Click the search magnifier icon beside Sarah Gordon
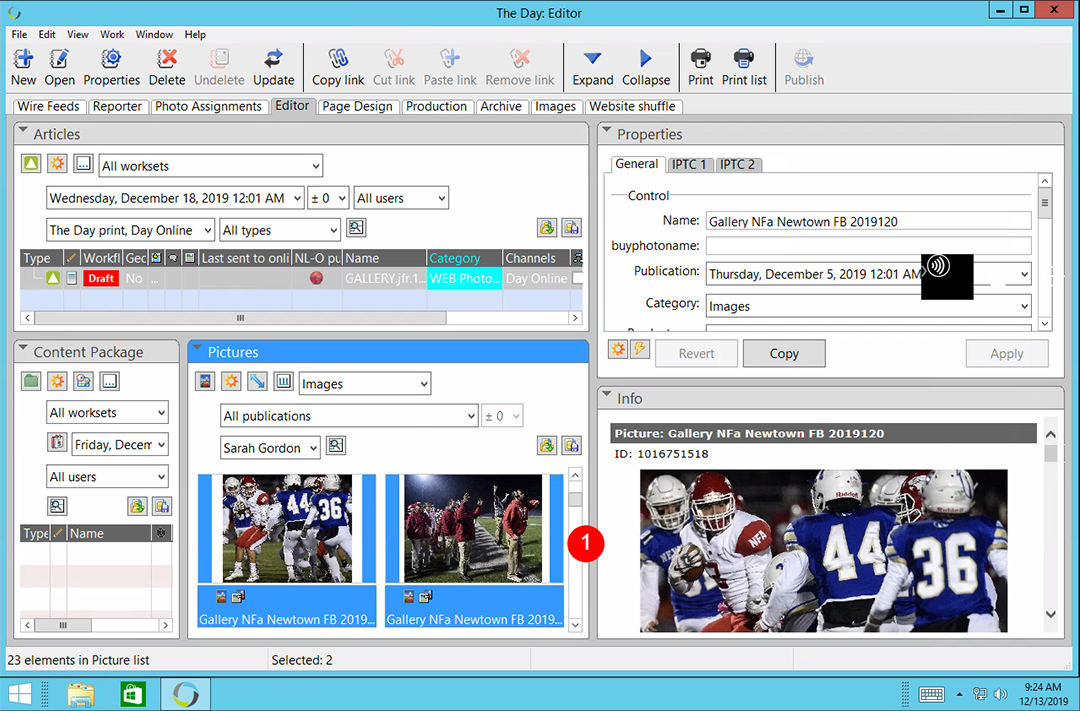The height and width of the screenshot is (711, 1080). (x=335, y=446)
